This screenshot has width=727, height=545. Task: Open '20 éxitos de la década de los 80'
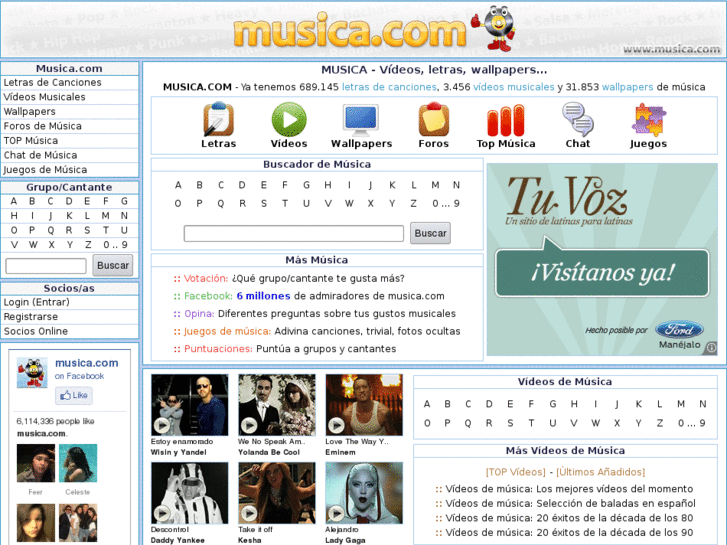[615, 518]
